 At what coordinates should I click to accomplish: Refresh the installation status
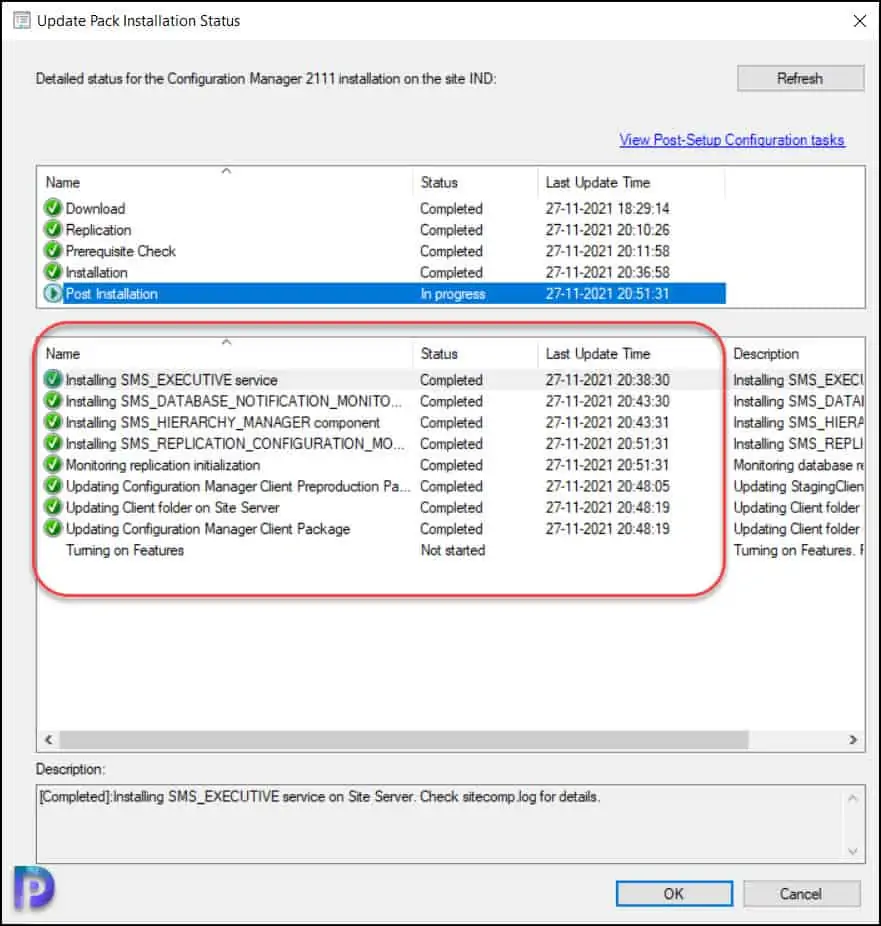point(800,78)
